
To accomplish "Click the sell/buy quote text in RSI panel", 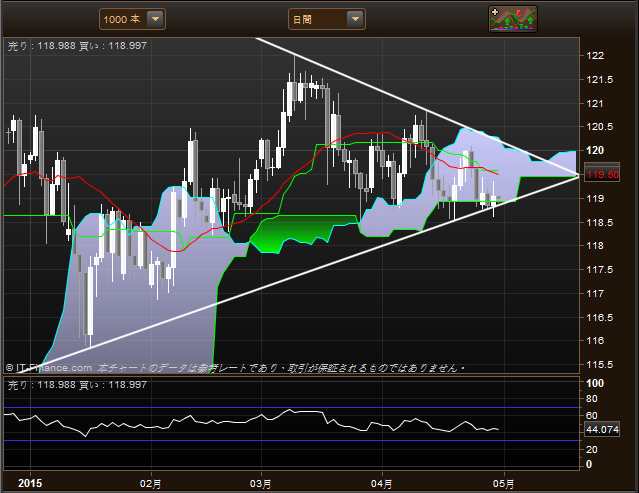I will click(77, 385).
